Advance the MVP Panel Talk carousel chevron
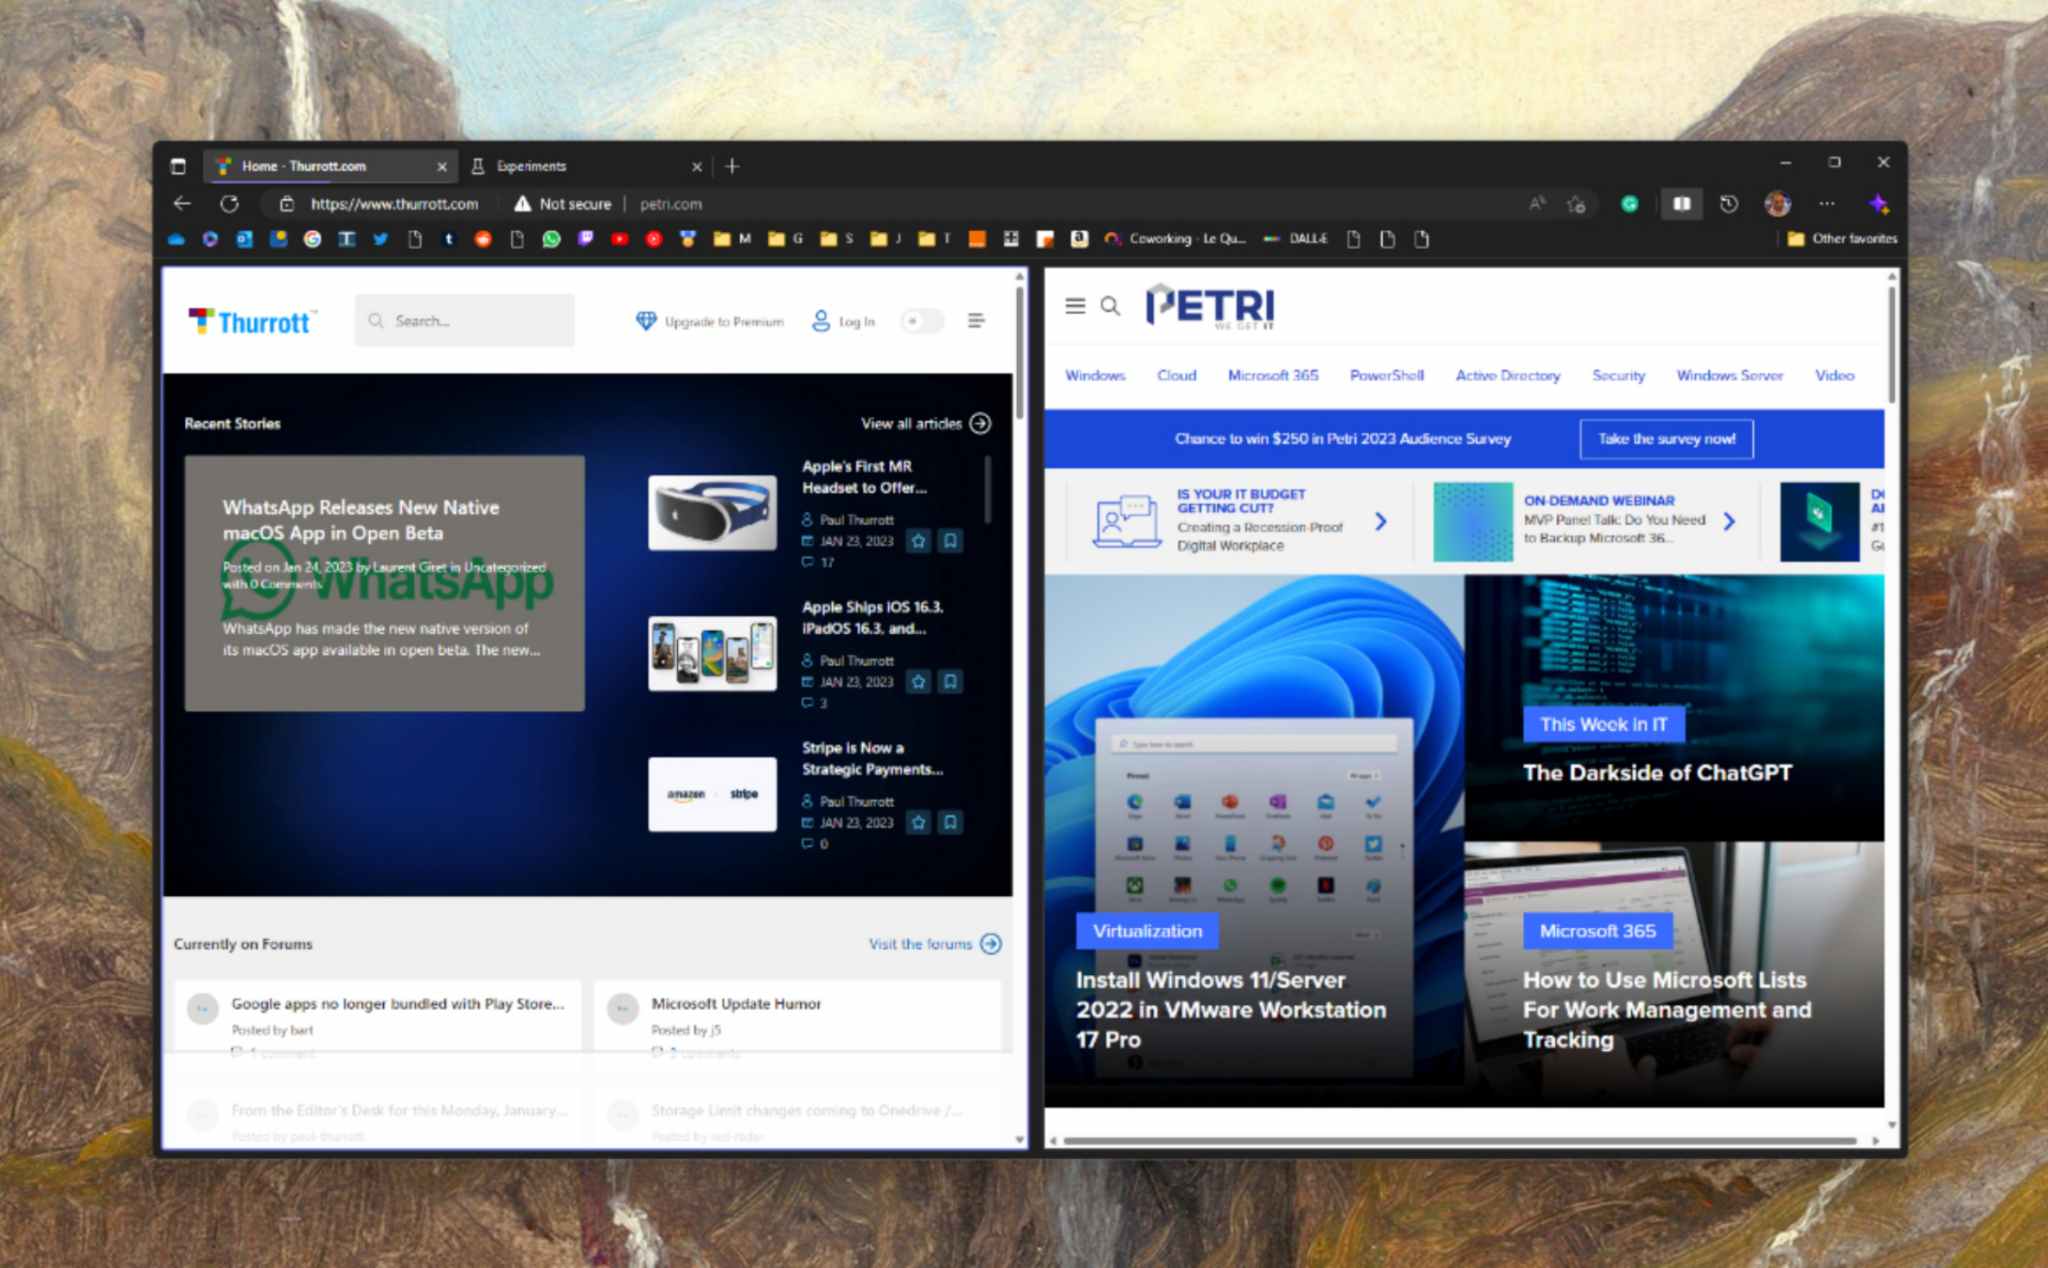Screen dimensions: 2048x1268 pos(1730,521)
